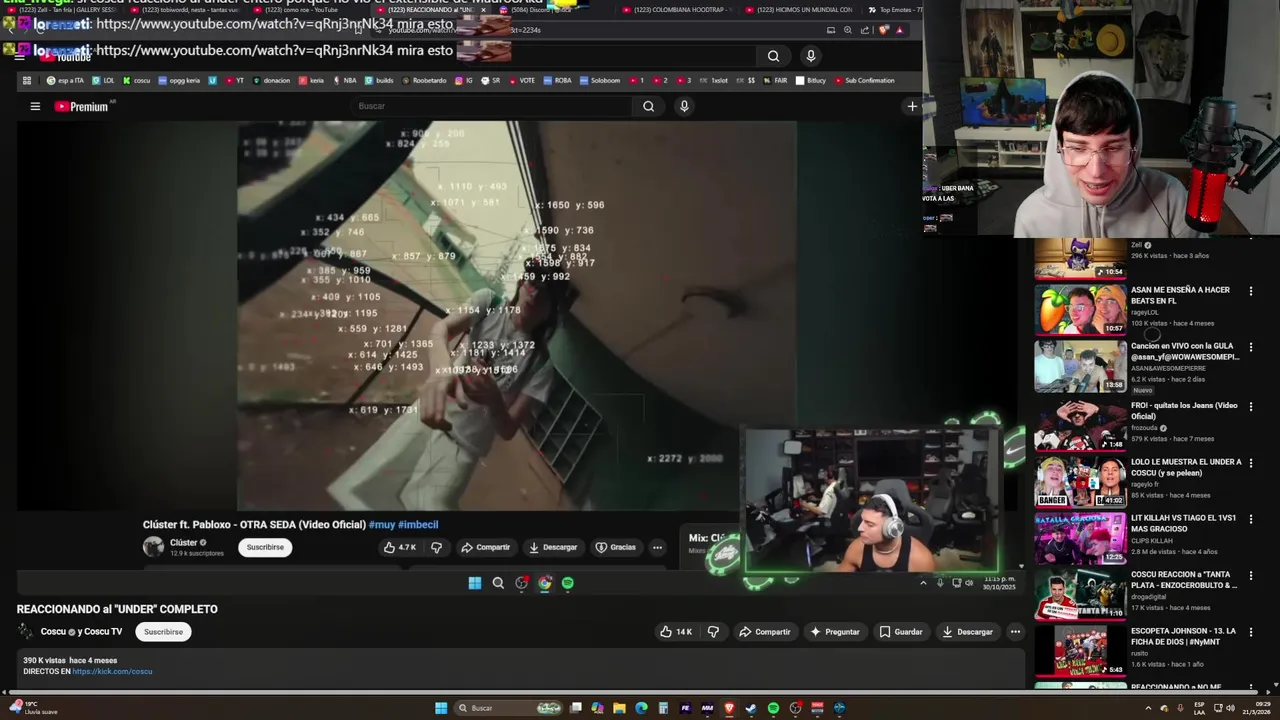Open the Clúster channel avatar
The image size is (1280, 720).
[153, 546]
